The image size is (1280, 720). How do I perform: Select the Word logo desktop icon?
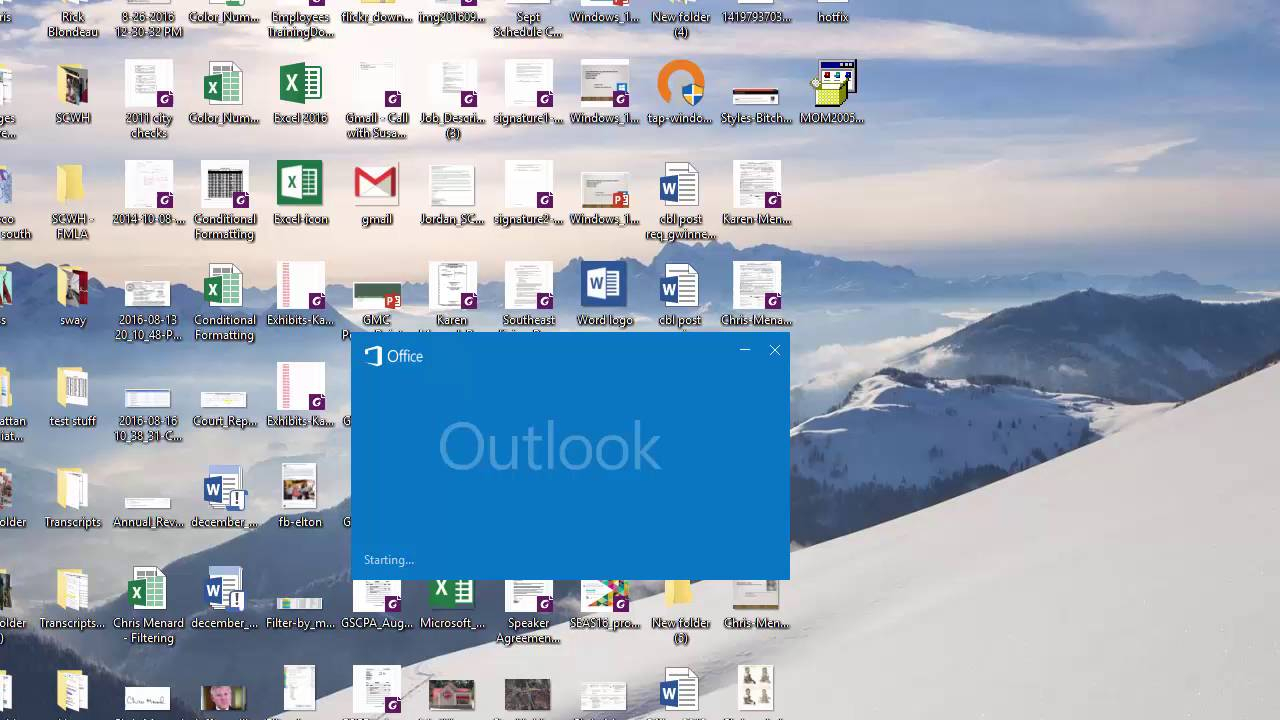pos(604,285)
